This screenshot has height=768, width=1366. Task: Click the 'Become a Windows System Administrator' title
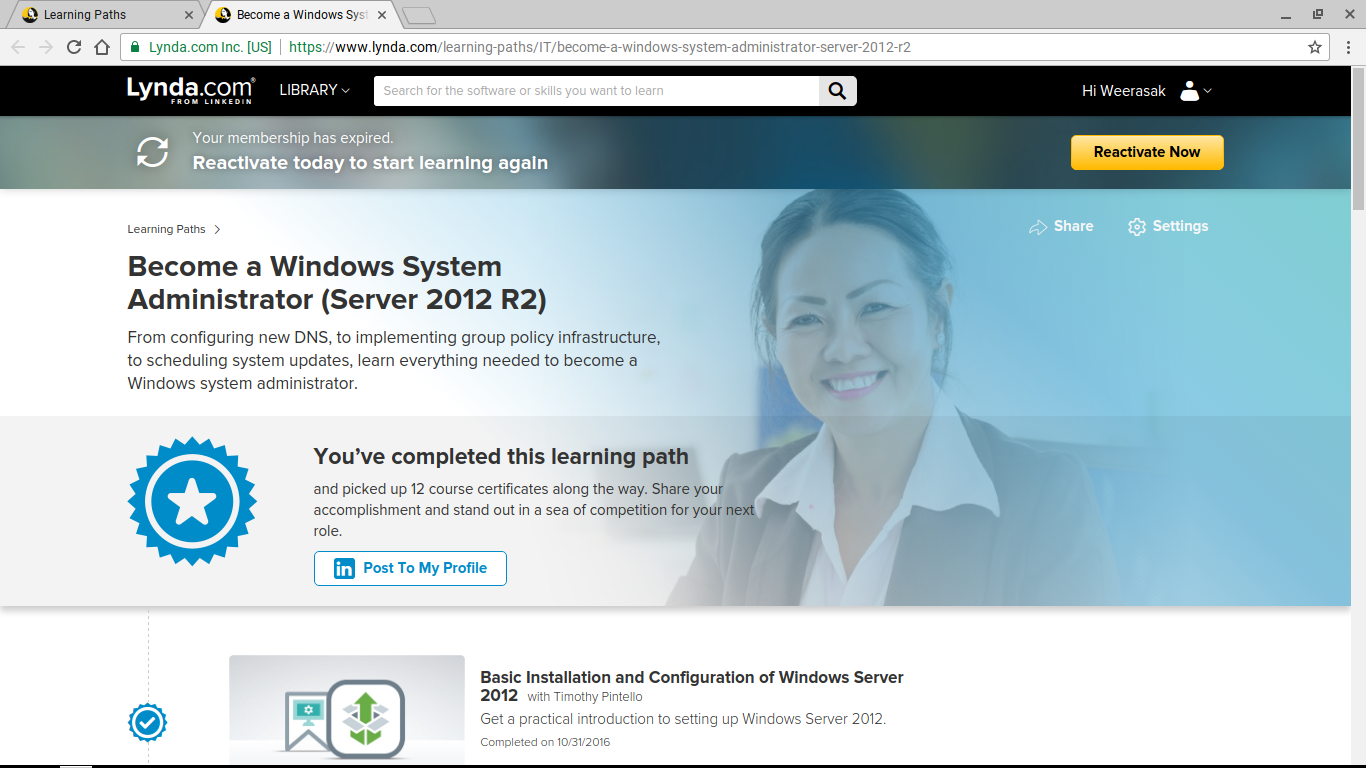click(x=337, y=283)
